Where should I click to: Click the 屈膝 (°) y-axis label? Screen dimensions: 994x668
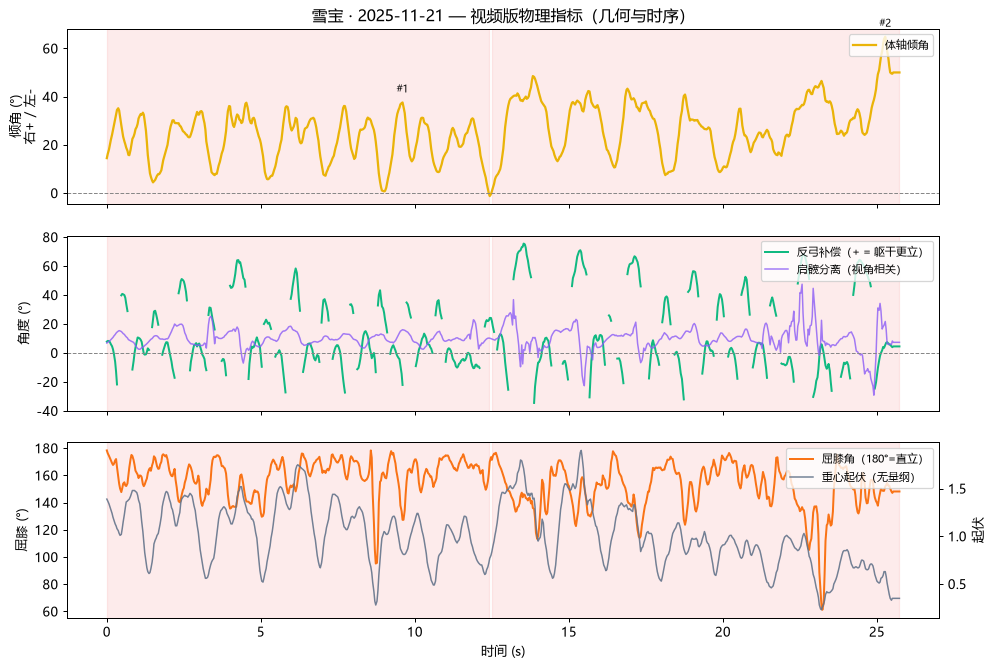point(22,530)
